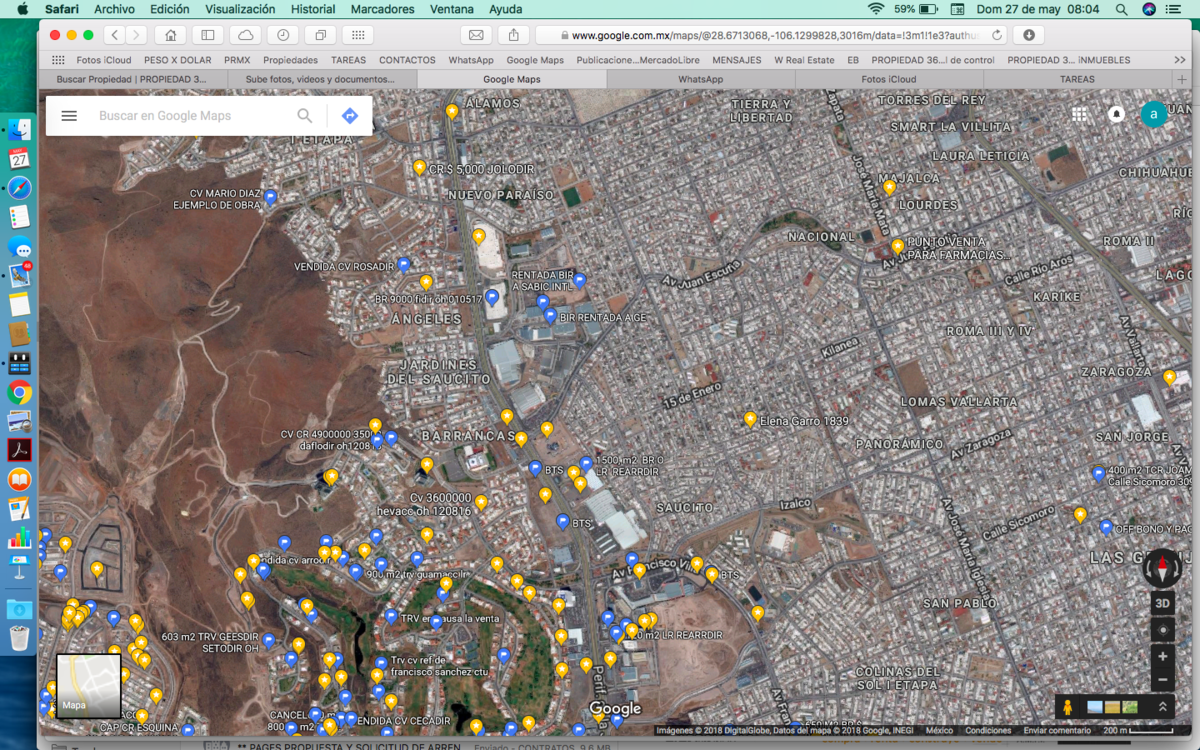Zoom out with the minus button

click(x=1162, y=681)
